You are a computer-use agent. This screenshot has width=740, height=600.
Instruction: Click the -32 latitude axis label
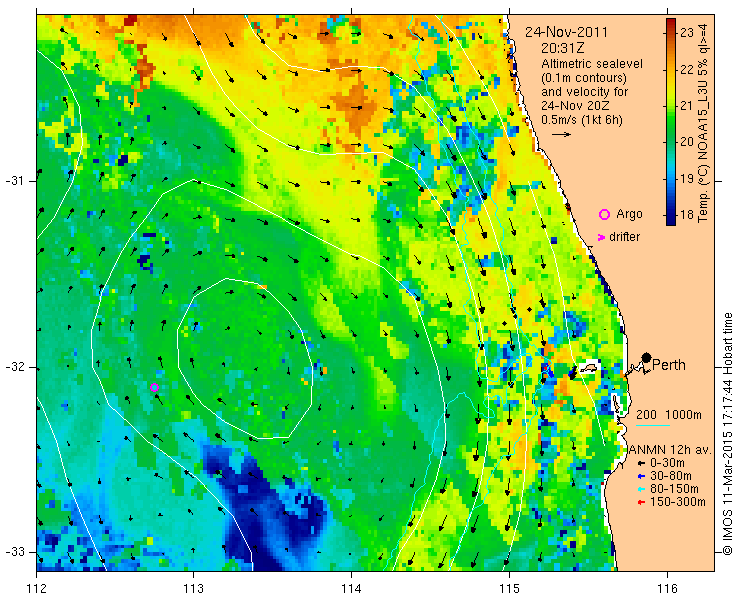[14, 367]
